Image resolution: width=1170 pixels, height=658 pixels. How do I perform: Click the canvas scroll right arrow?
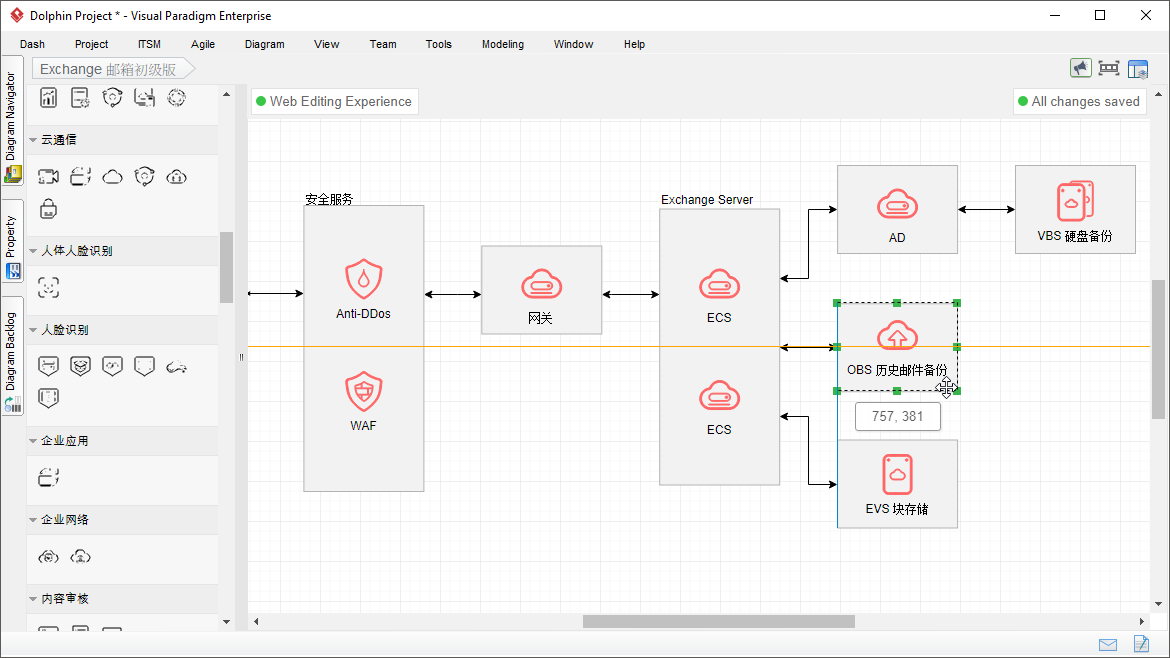1142,621
